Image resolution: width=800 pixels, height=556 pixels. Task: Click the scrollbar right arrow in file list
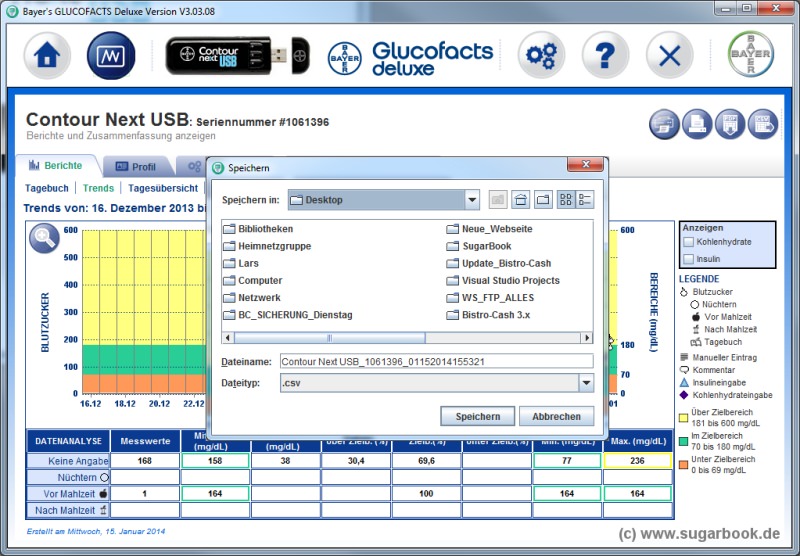(x=587, y=338)
